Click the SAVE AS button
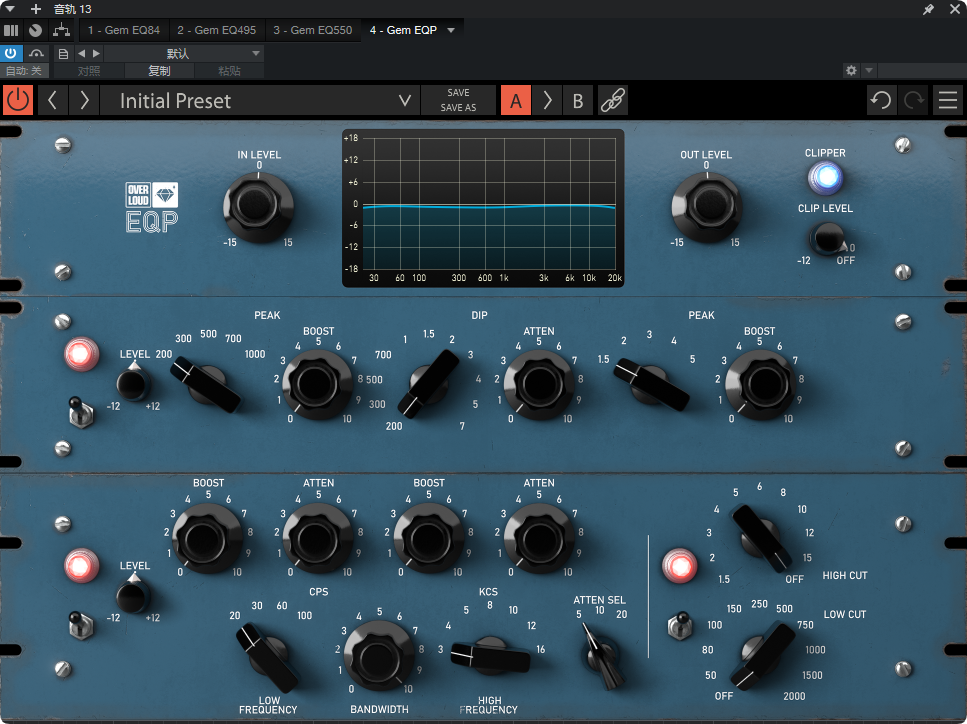The image size is (967, 724). point(458,107)
